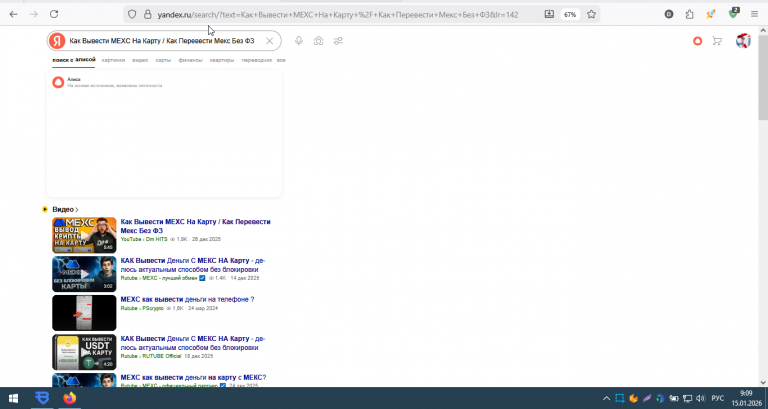Screen dimensions: 768x409
Task: Switch to the 'картинки' tab
Action: click(x=113, y=60)
